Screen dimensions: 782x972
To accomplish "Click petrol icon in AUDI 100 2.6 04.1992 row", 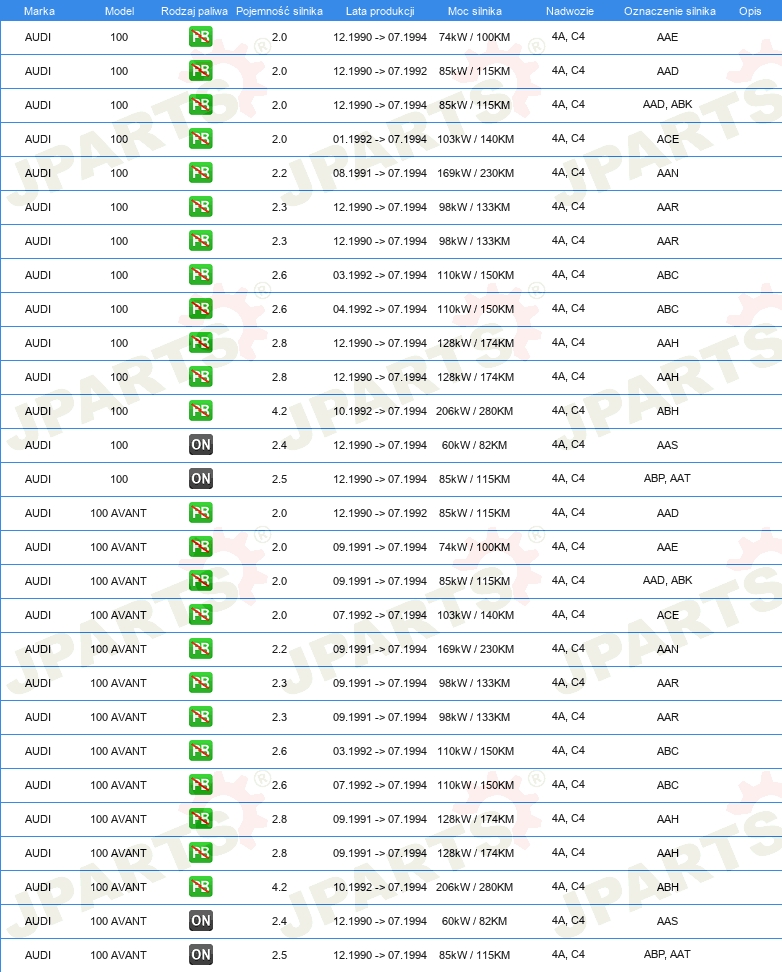I will 200,309.
